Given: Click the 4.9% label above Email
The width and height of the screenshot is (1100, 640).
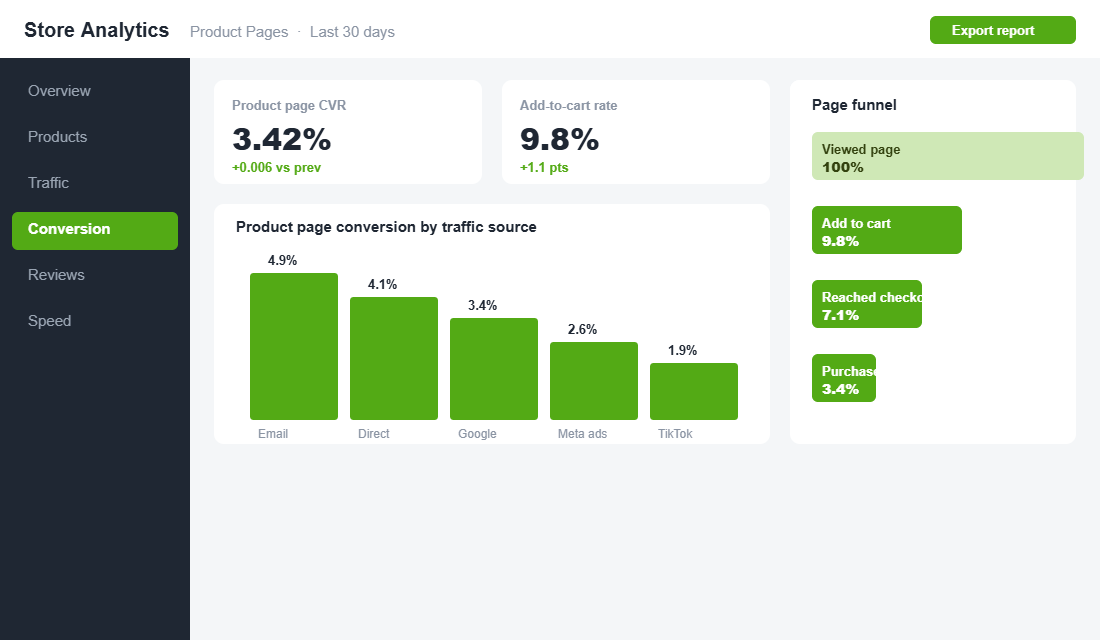Looking at the screenshot, I should coord(283,260).
